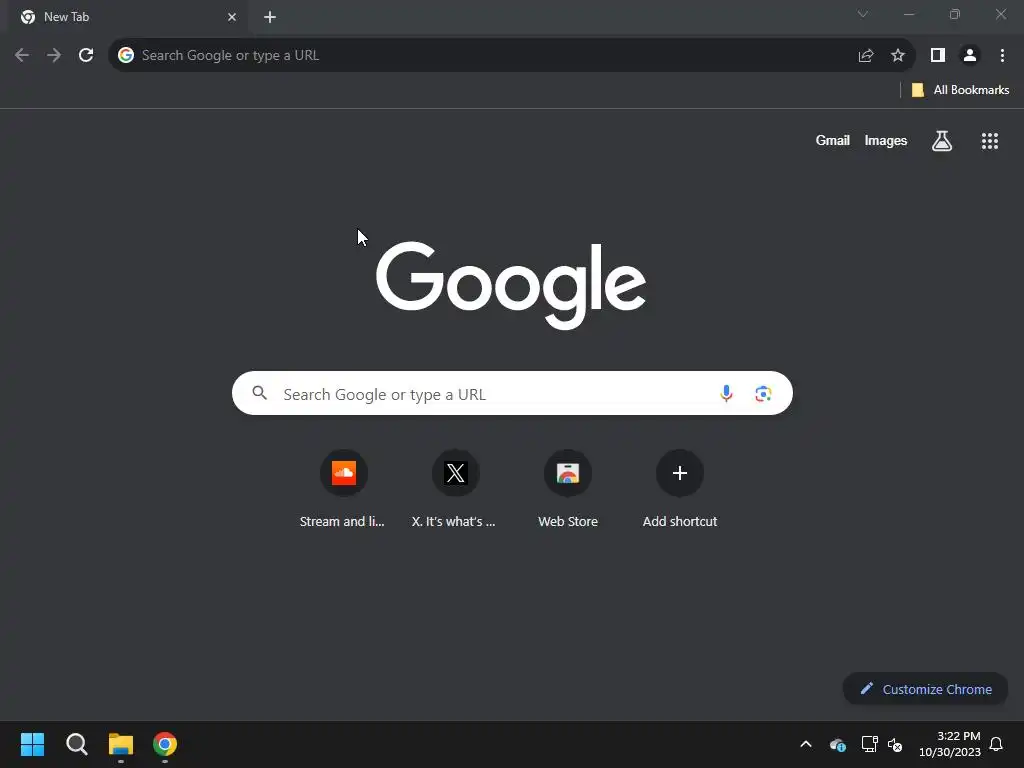
Task: Reload the current page
Action: (x=86, y=56)
